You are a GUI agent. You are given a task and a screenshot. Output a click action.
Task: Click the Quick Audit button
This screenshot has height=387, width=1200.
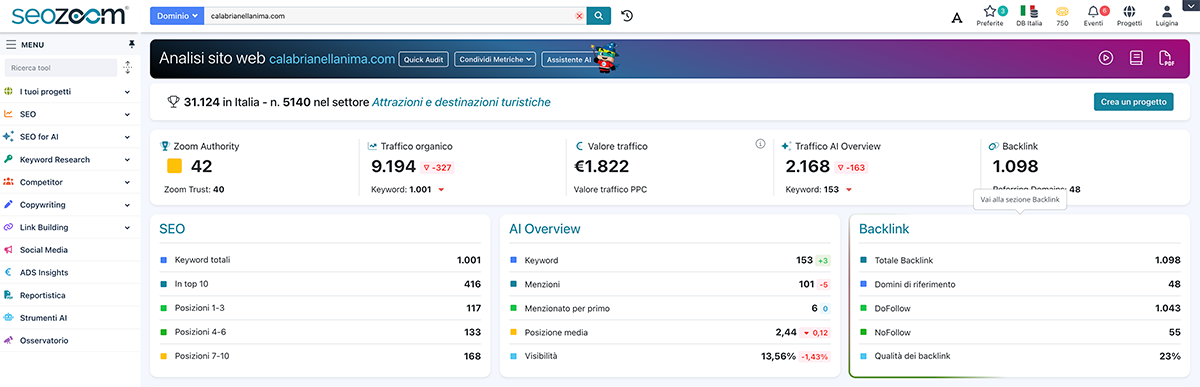pyautogui.click(x=424, y=59)
